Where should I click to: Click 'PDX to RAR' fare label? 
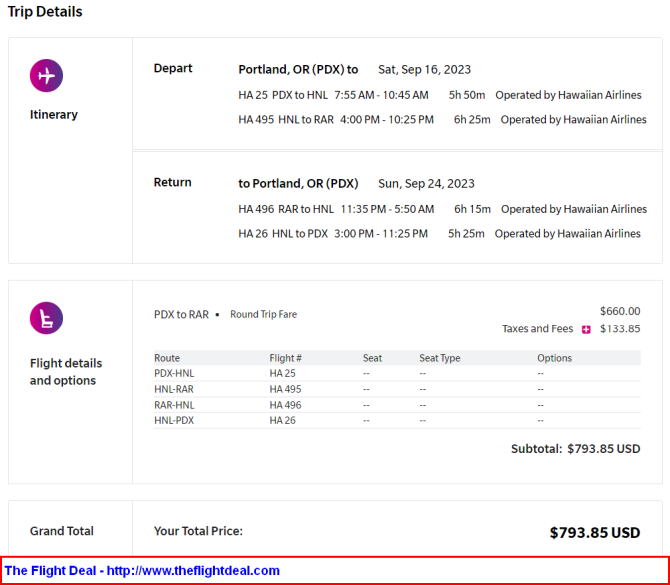pos(181,315)
